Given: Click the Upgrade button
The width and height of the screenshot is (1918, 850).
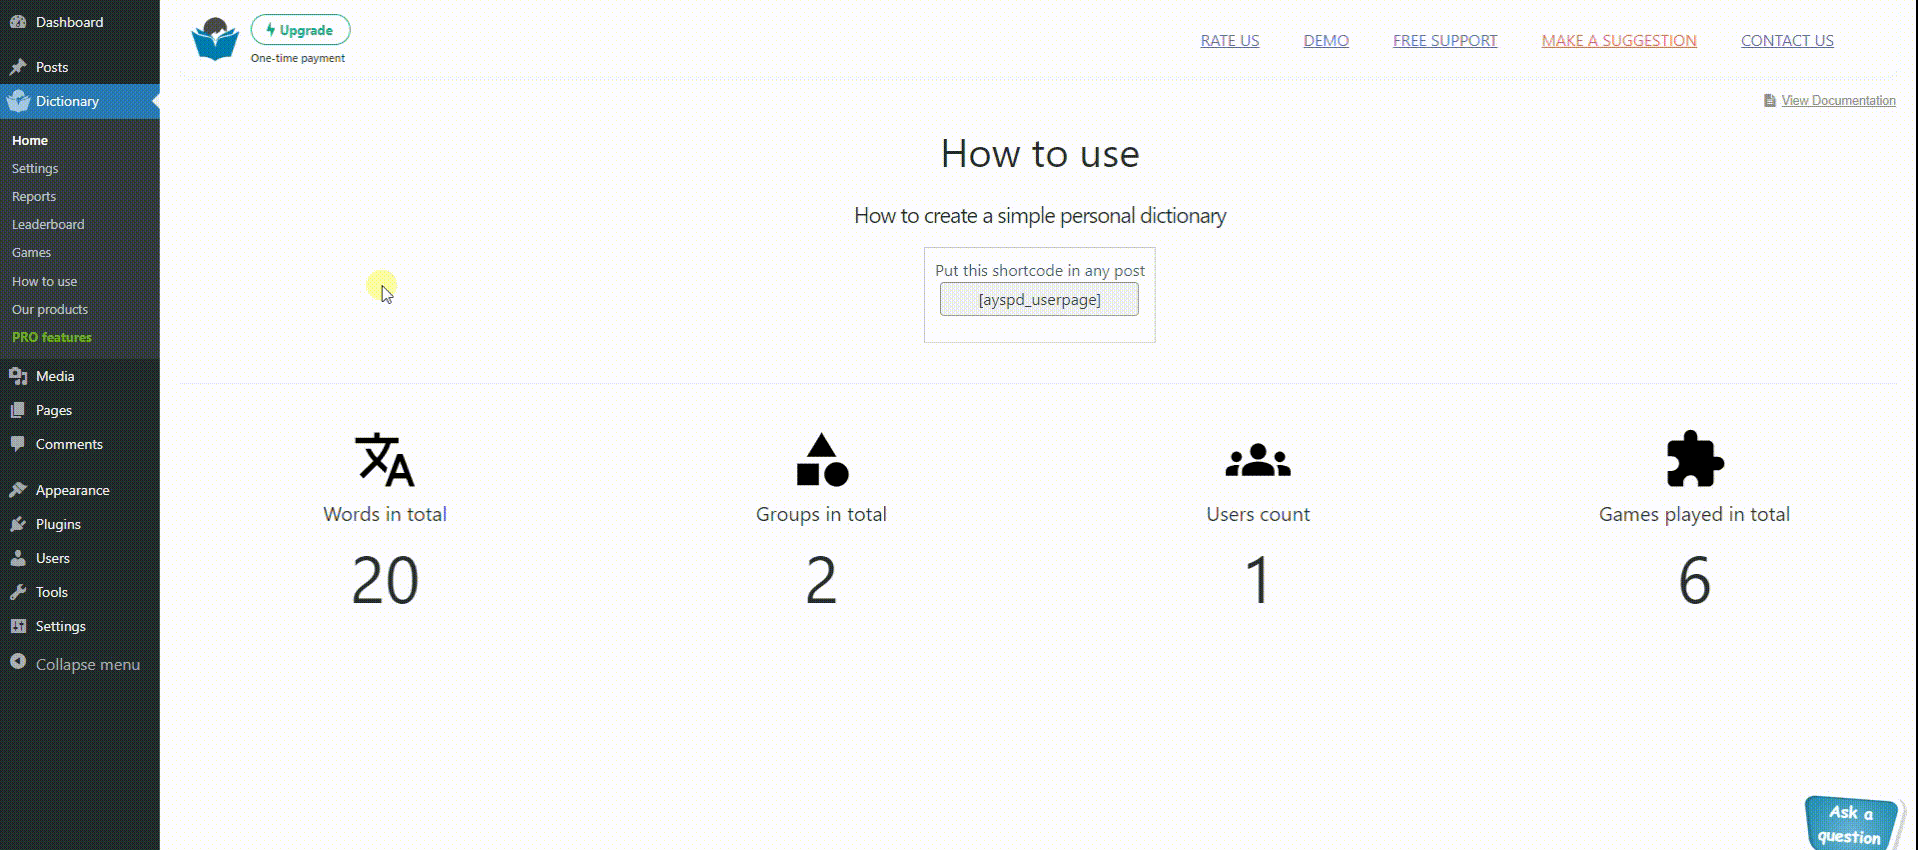Looking at the screenshot, I should click(x=300, y=30).
